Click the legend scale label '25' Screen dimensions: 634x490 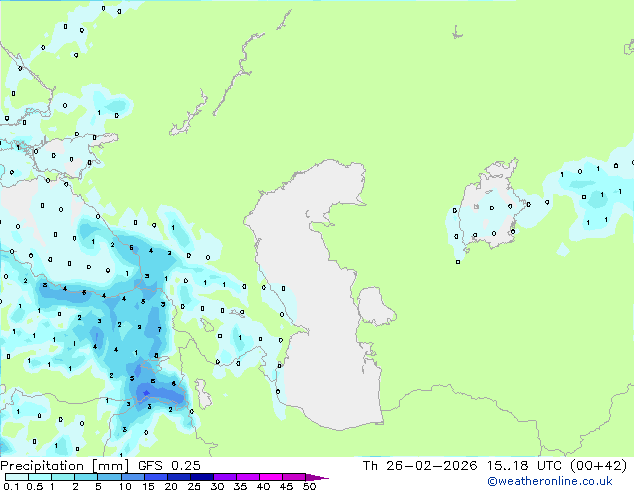coord(194,486)
